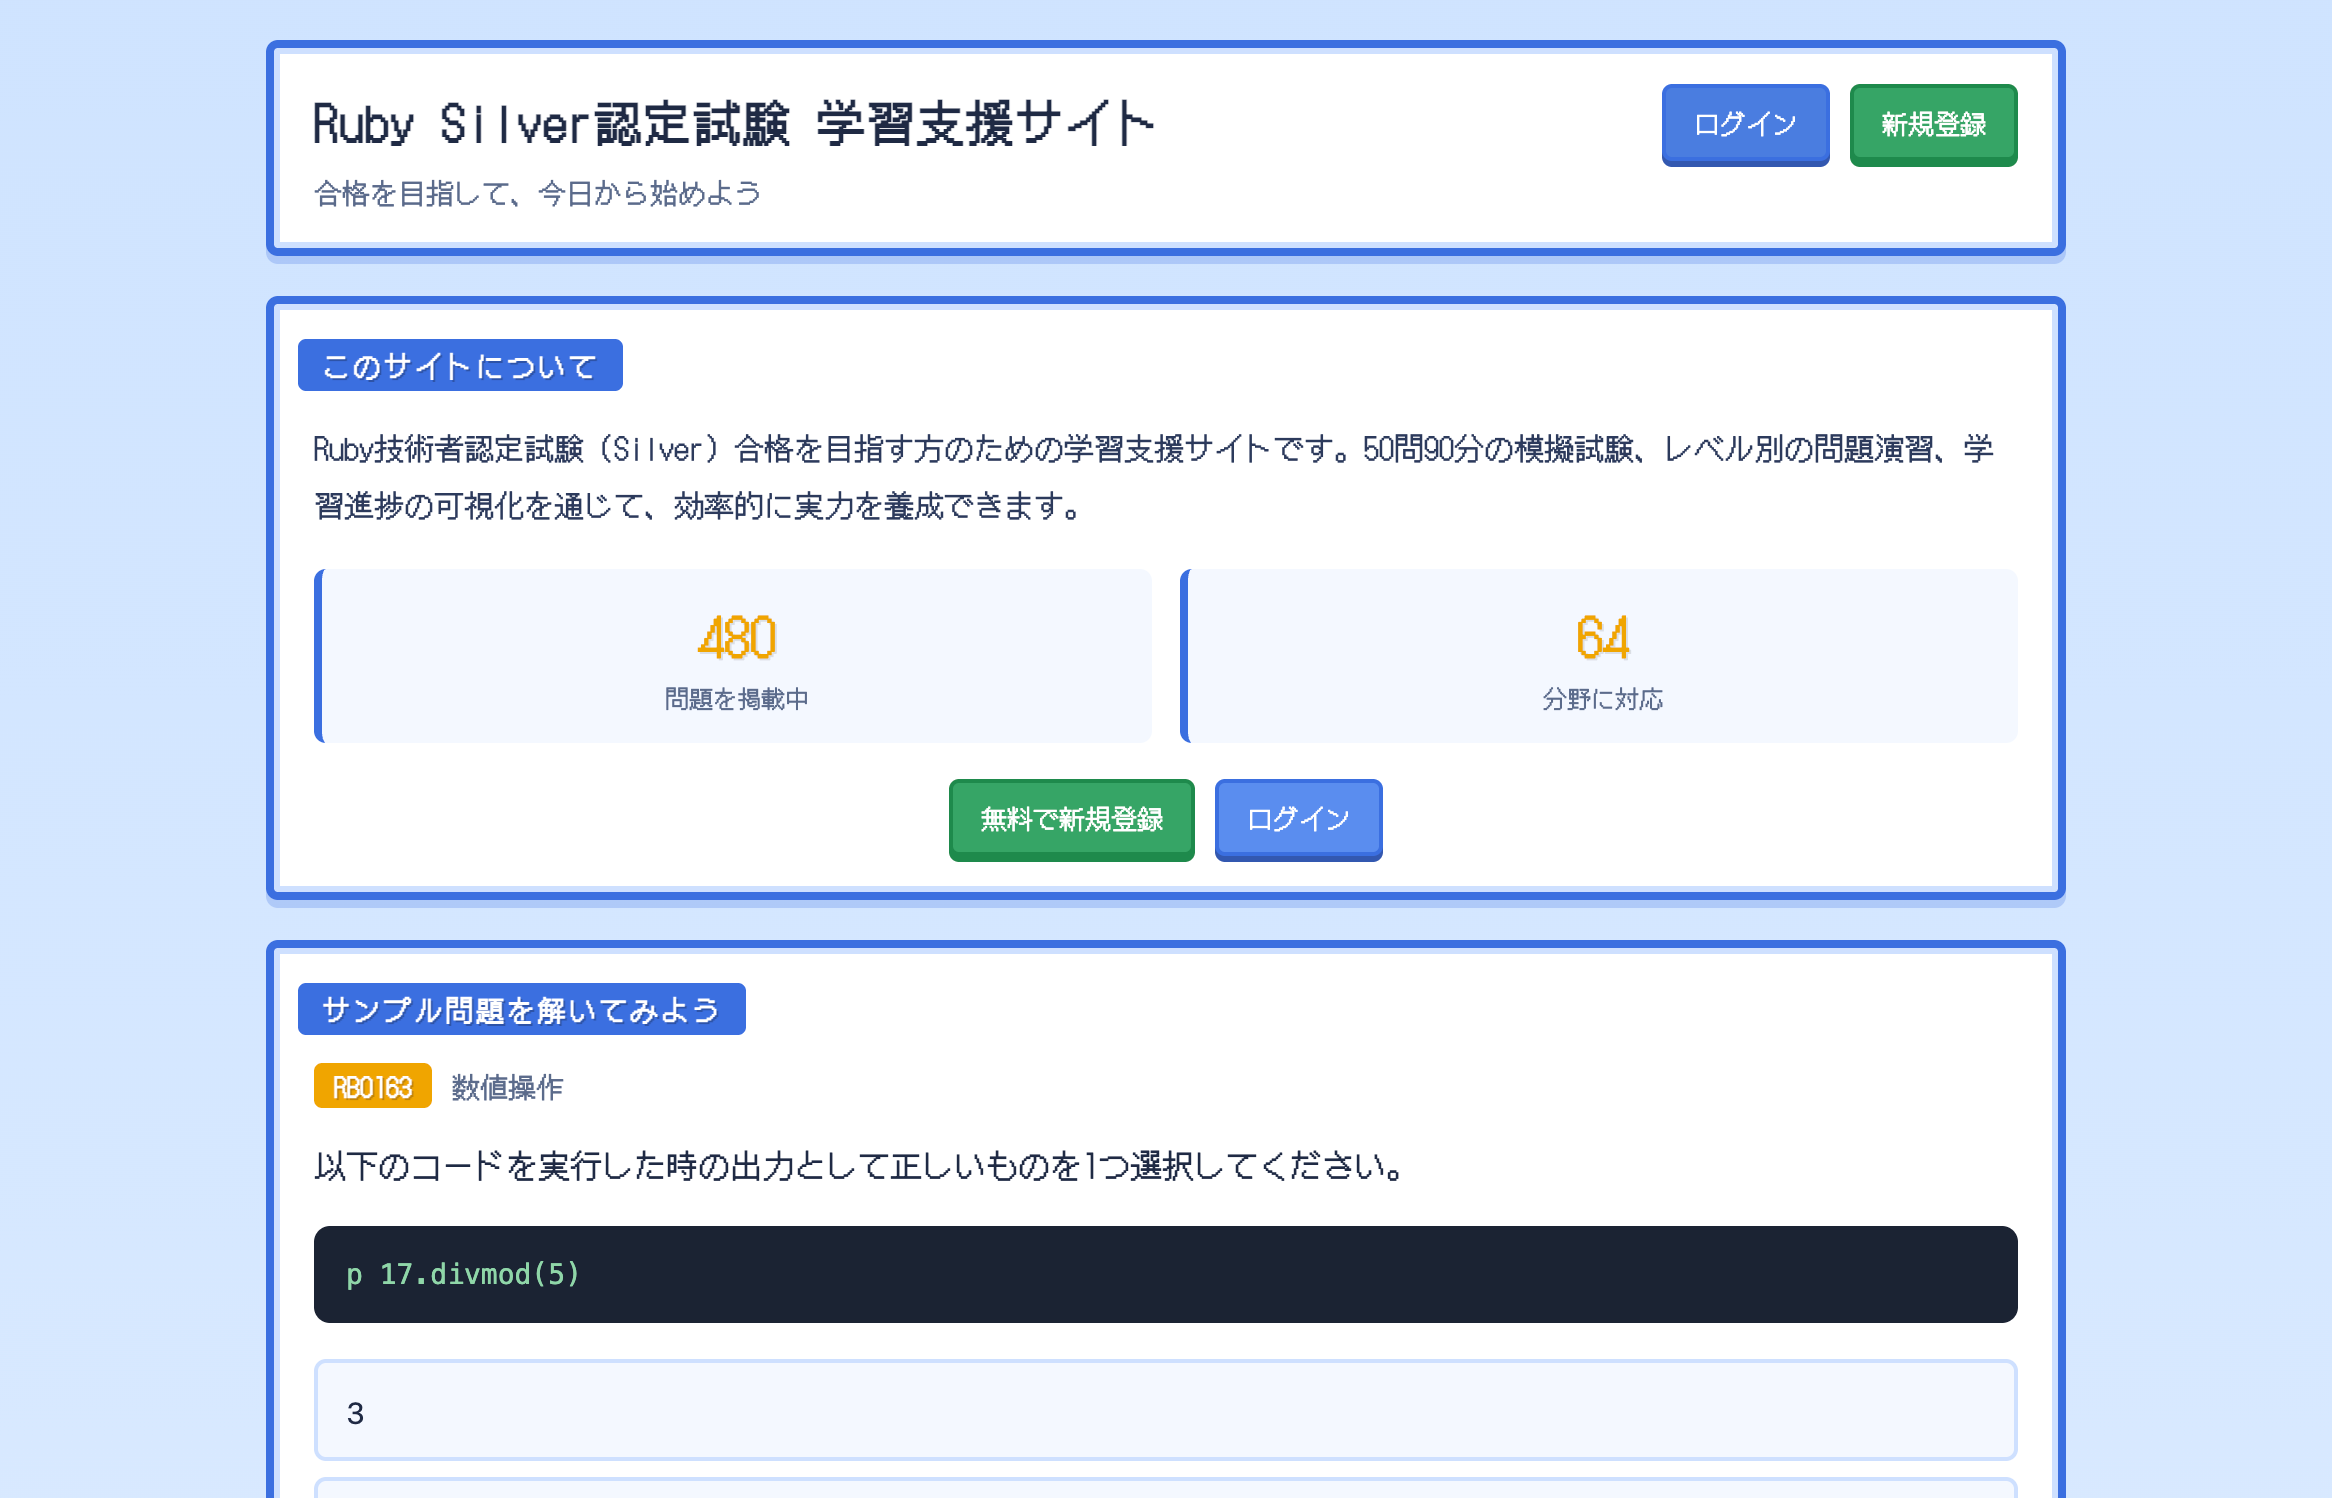Click the 無料で新規登録 button

coord(1071,820)
